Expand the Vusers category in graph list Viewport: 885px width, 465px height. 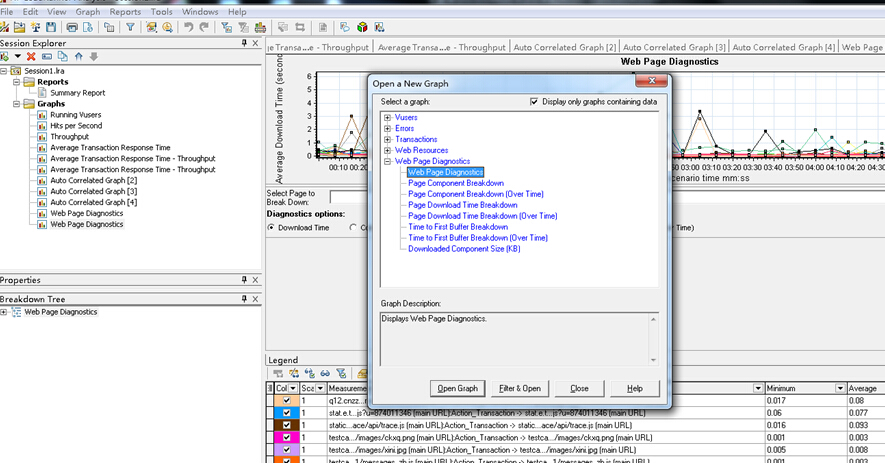pyautogui.click(x=387, y=118)
